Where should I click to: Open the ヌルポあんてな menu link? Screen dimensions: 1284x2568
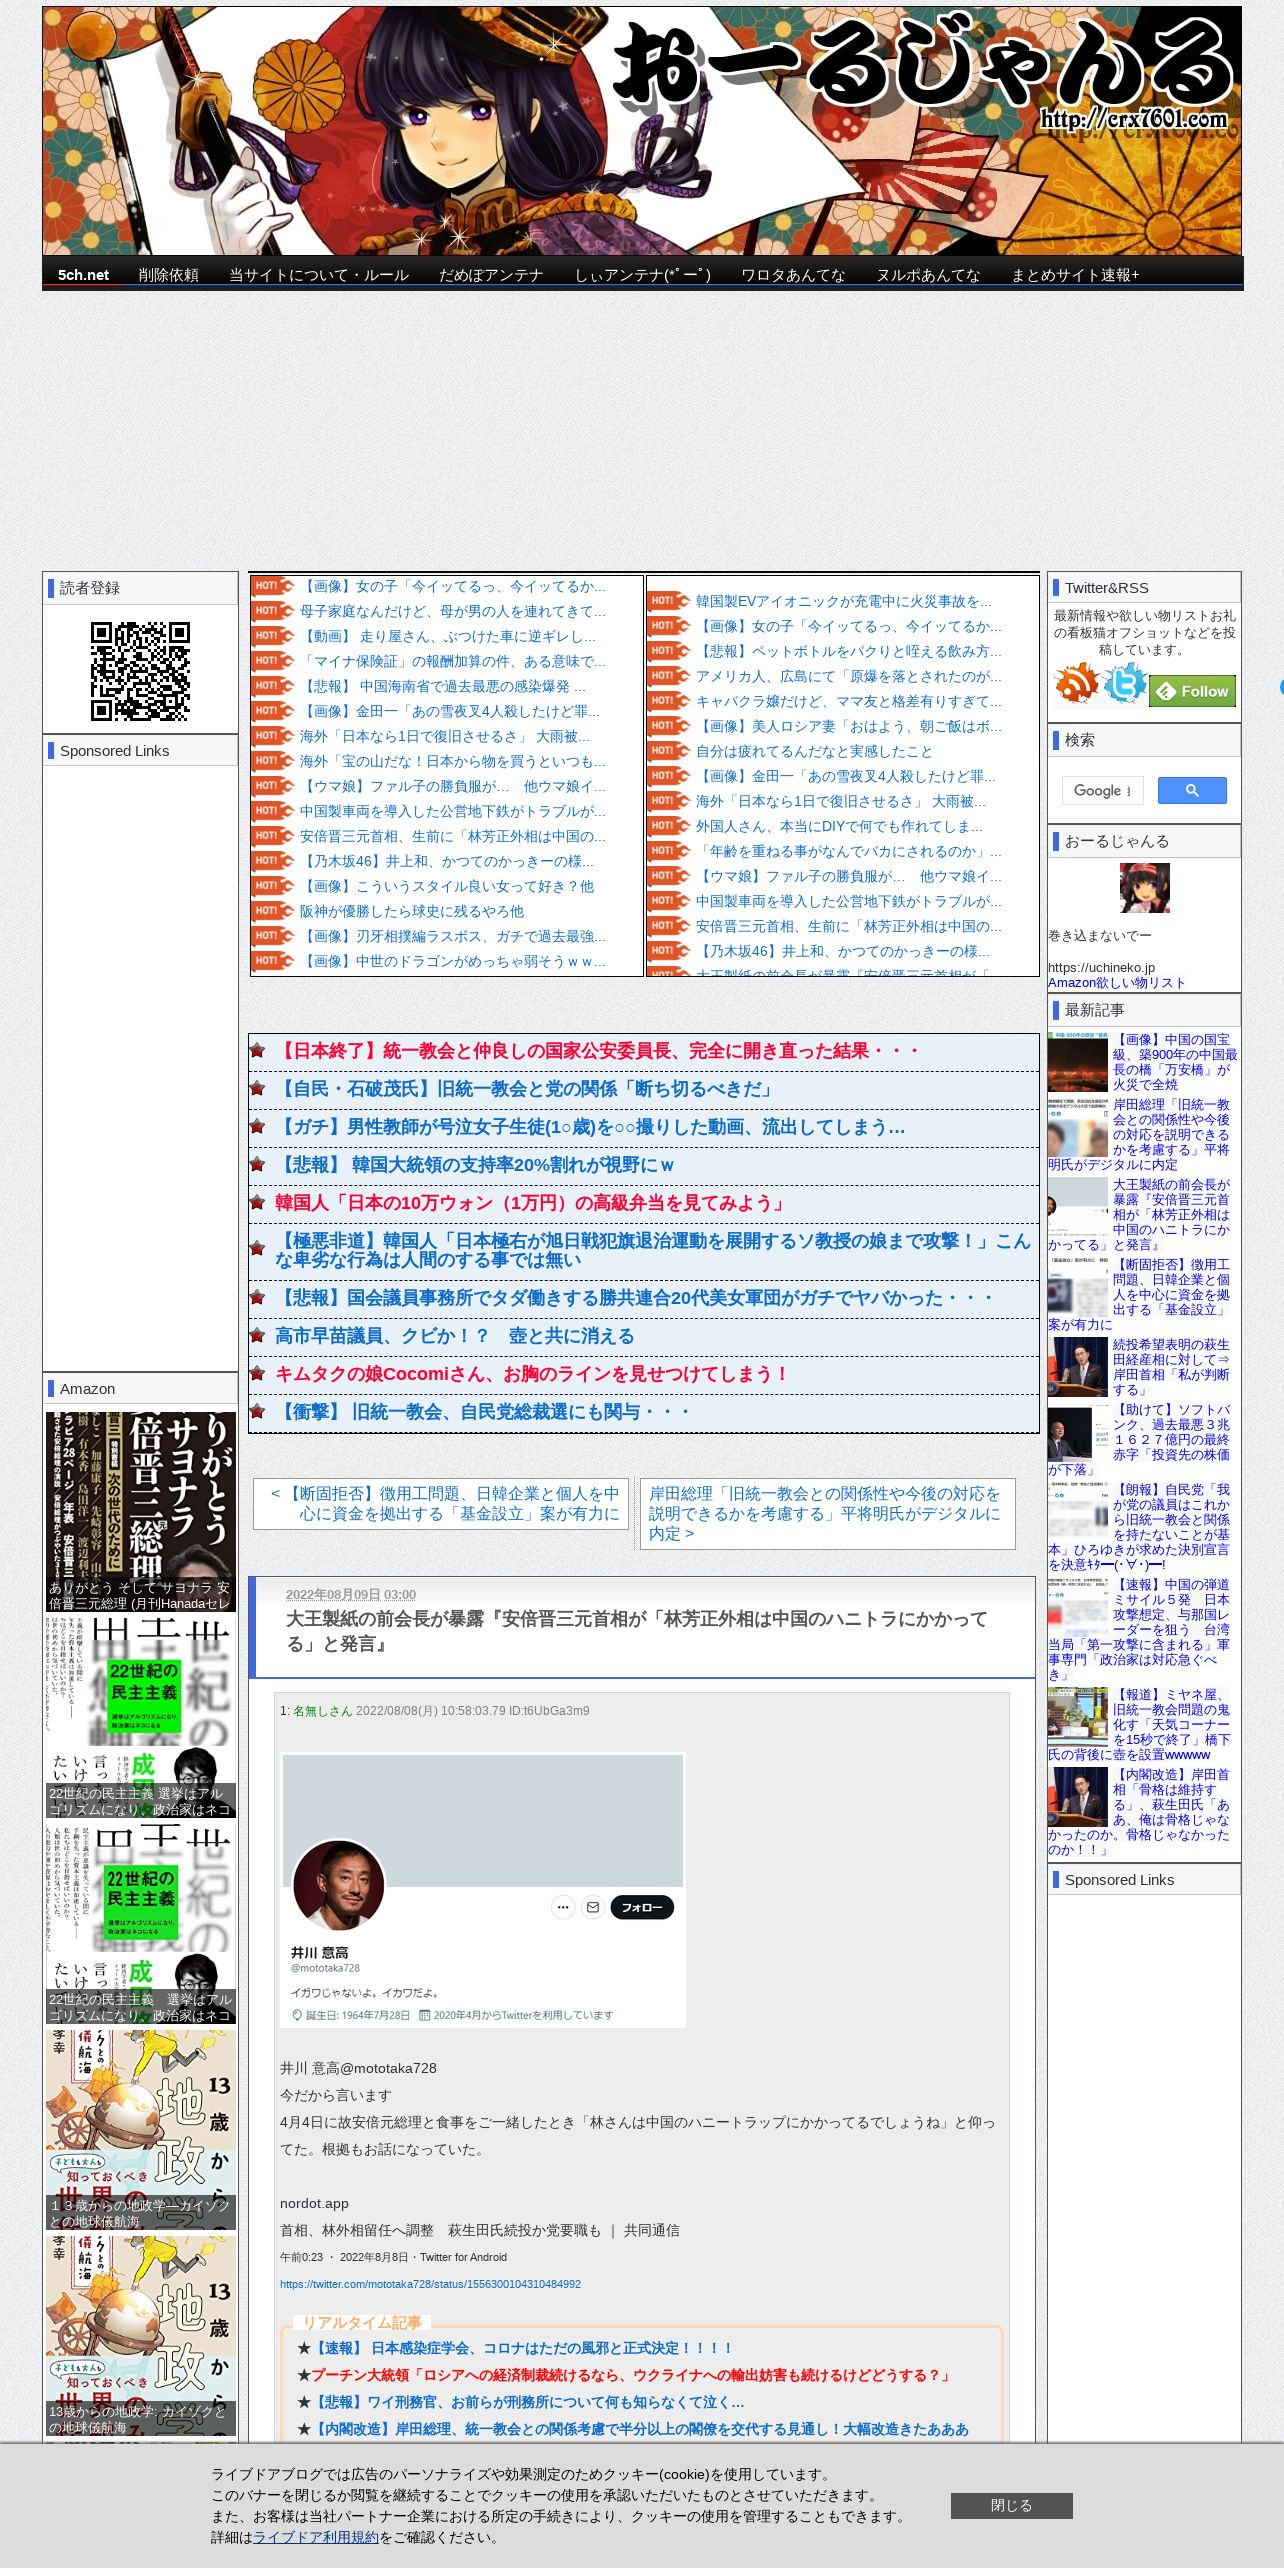click(x=928, y=275)
